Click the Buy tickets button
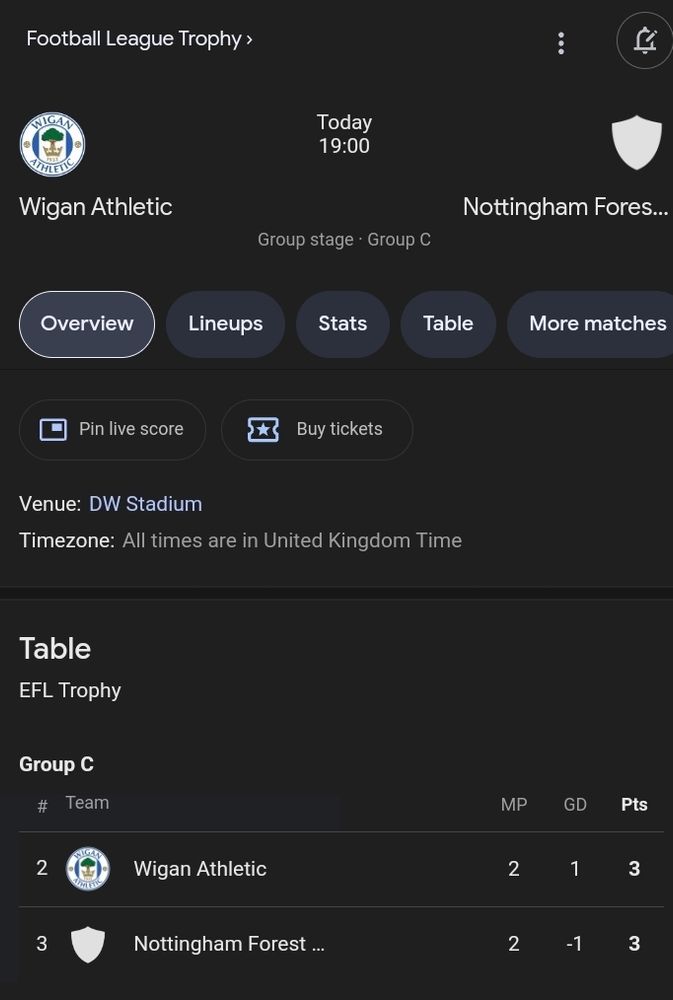 point(317,429)
